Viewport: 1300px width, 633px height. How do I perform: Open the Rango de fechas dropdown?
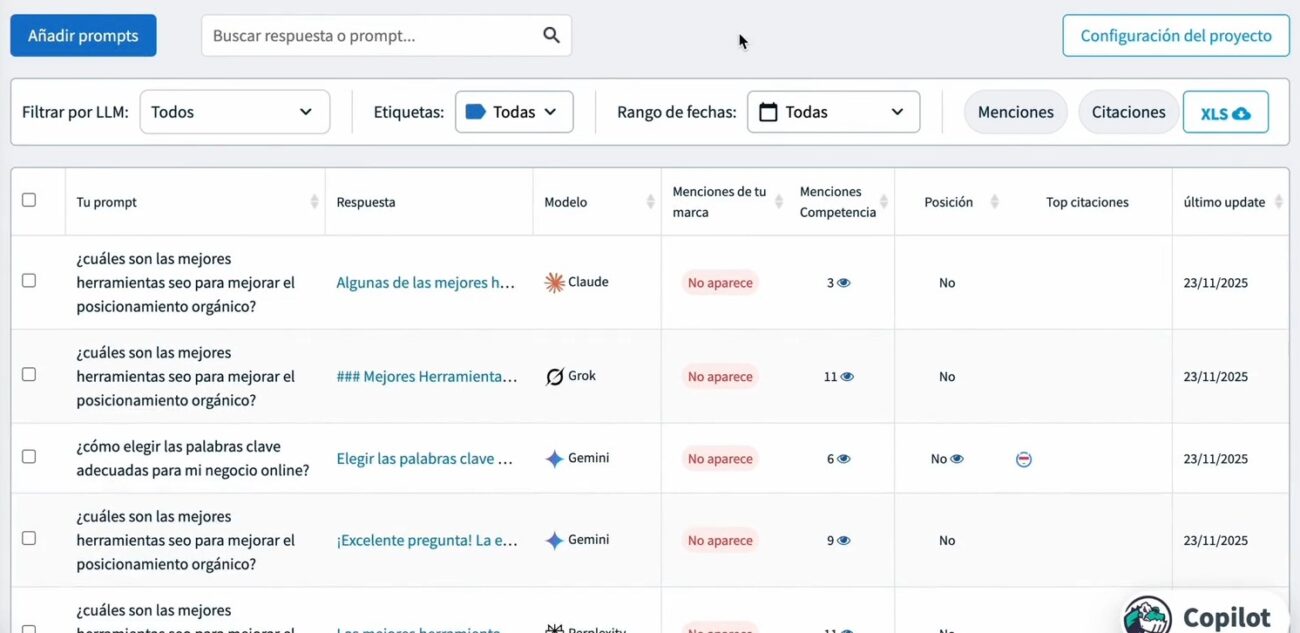834,112
